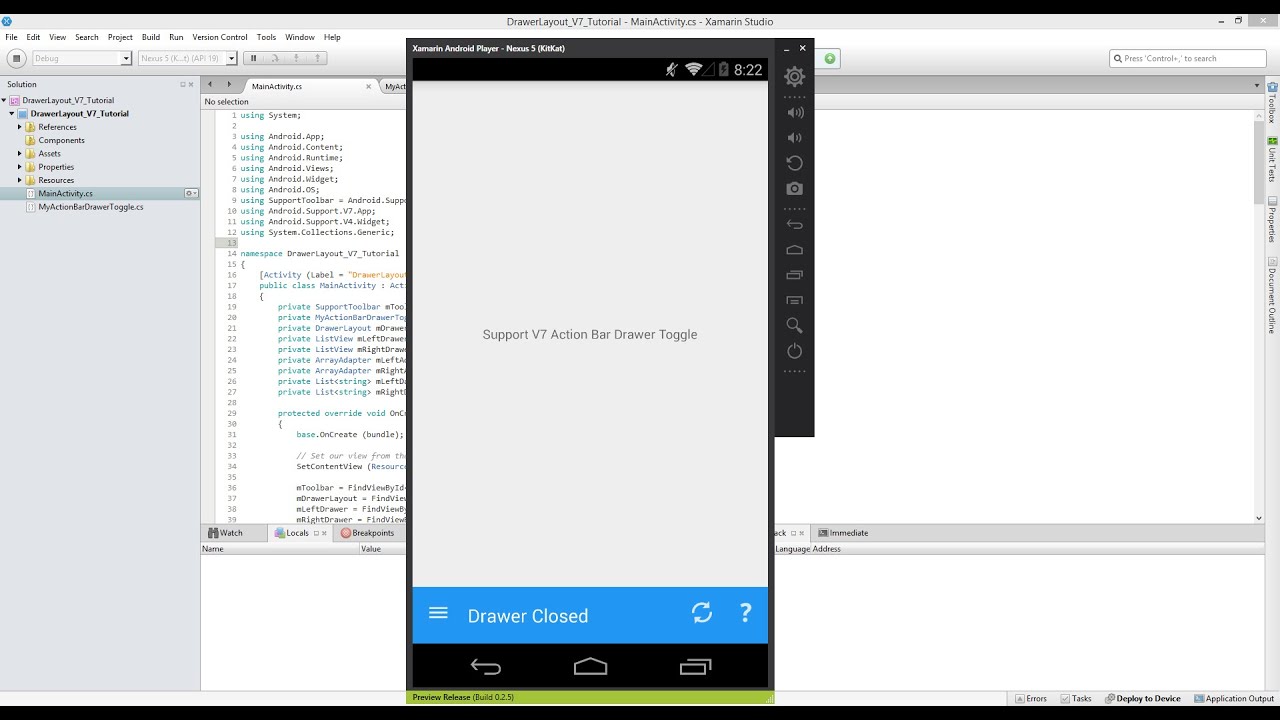Expand the Assets folder

tap(19, 154)
